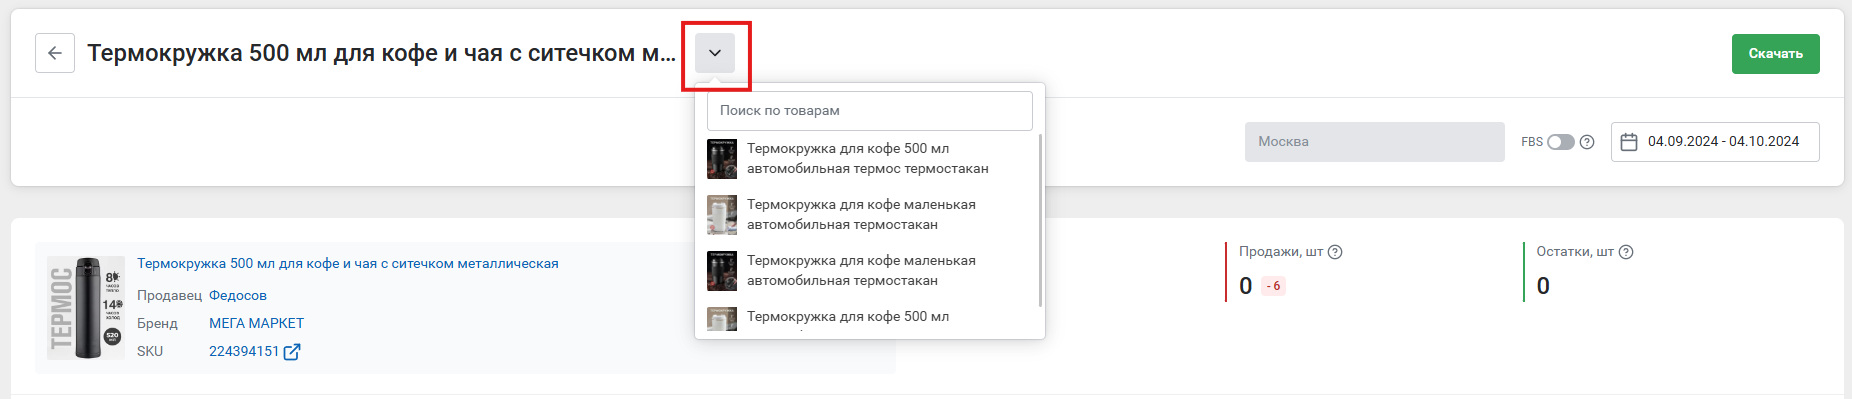
Task: Select the last partially visible Термокружка для кофе 500 мл item
Action: (x=870, y=319)
